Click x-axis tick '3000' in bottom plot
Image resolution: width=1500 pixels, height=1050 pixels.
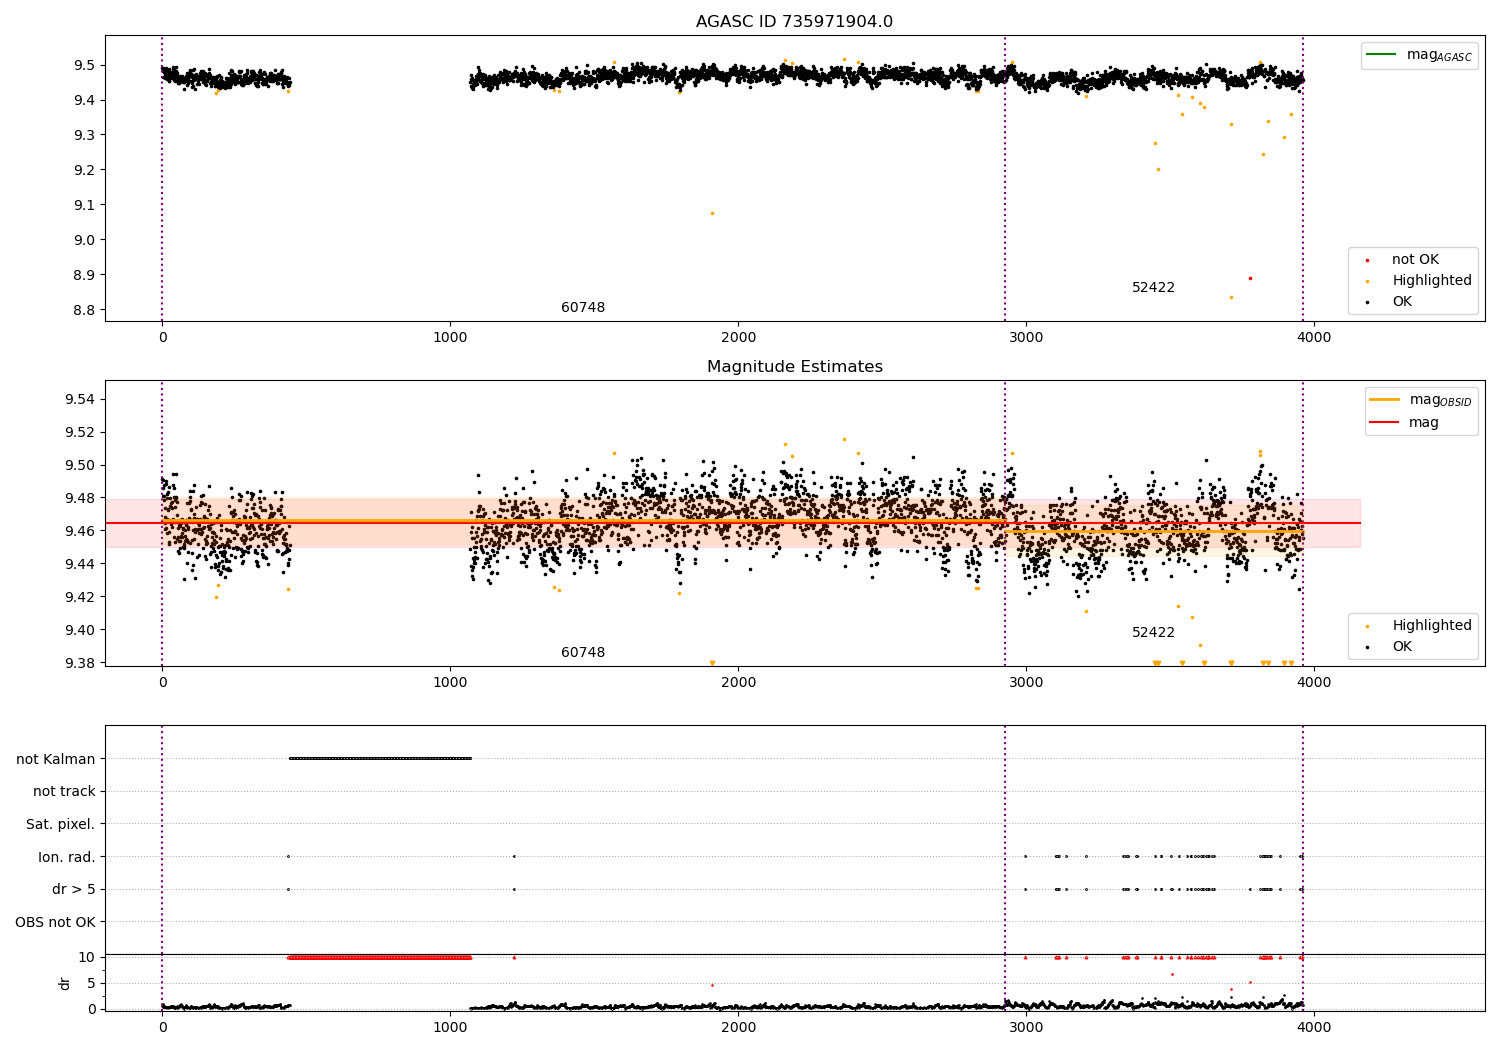1026,1027
